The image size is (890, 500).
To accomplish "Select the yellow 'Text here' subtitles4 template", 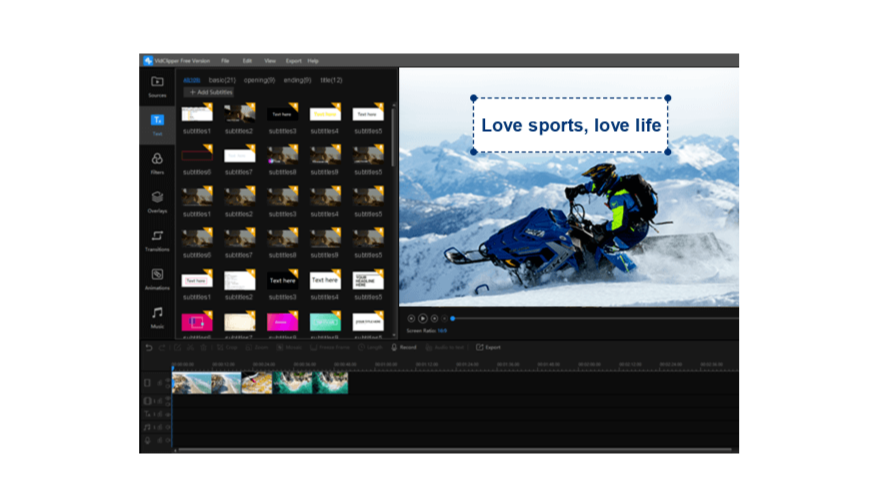I will pos(325,113).
